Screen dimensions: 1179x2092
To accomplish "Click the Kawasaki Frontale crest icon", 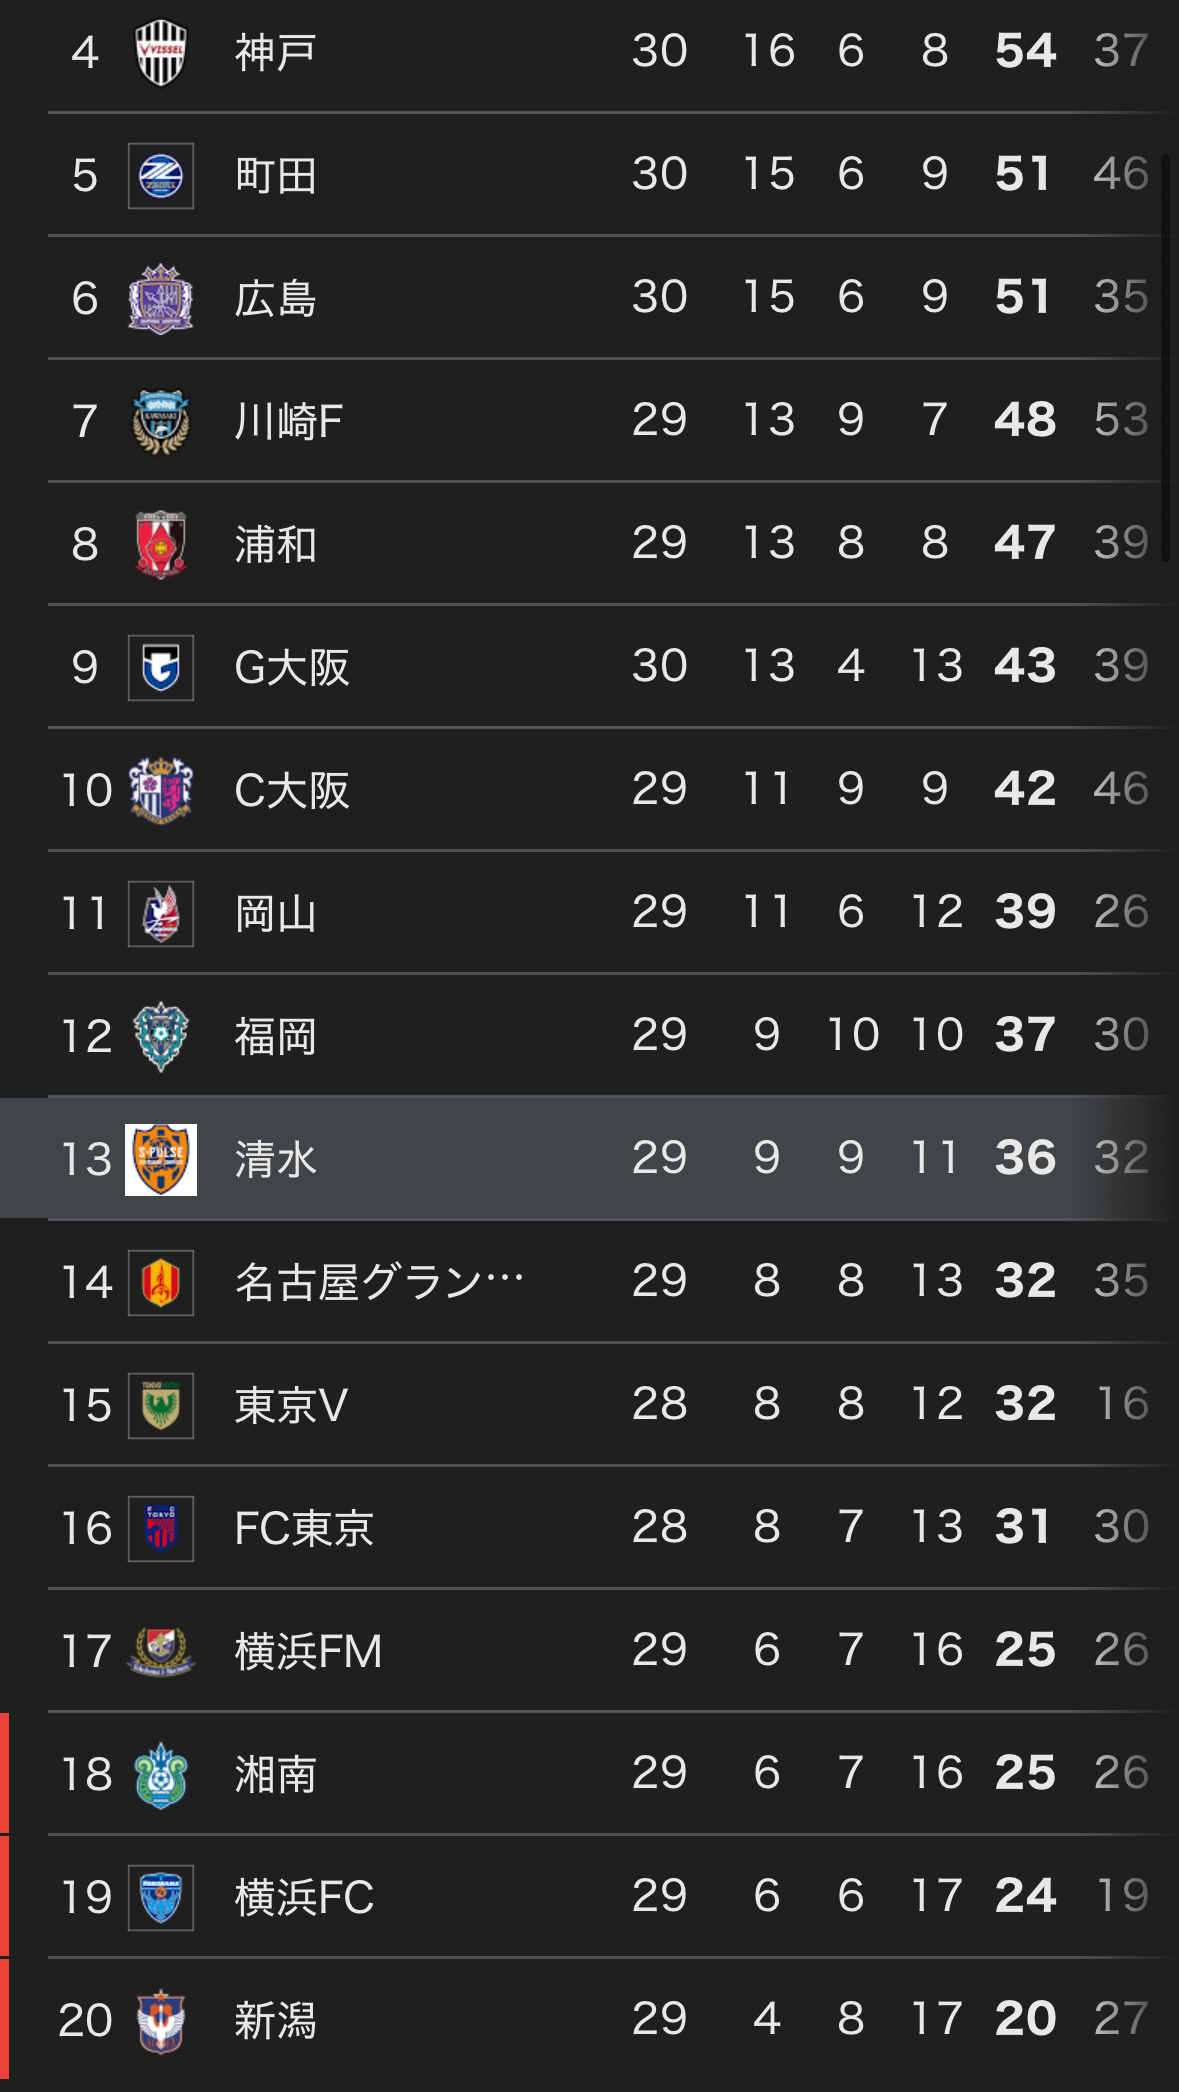I will pos(161,422).
